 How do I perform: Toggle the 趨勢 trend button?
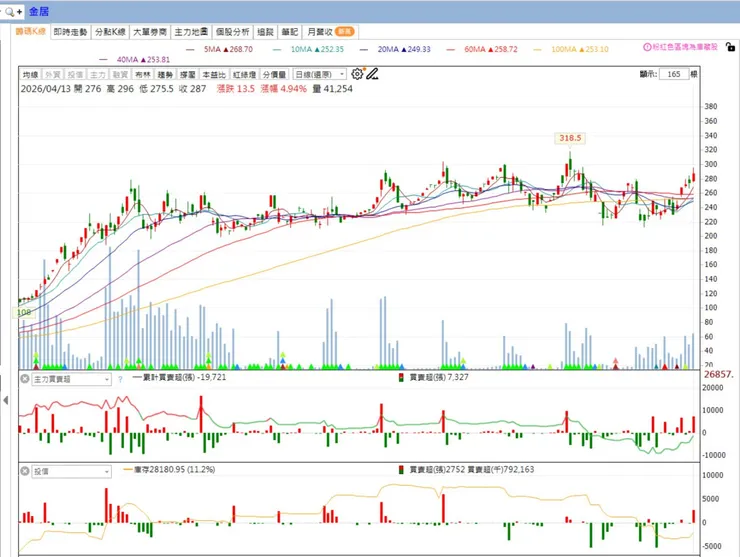[x=165, y=75]
